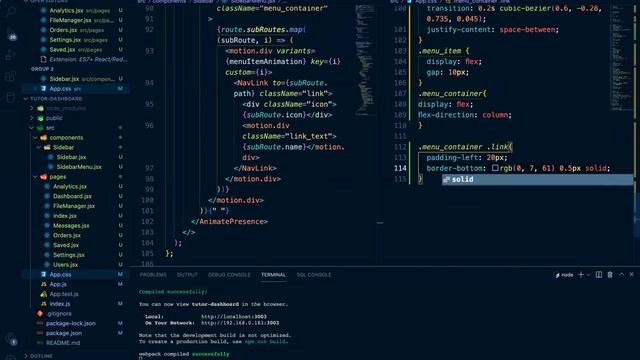Accept the 'solid' autocomplete suggestion
This screenshot has width=640, height=360.
[537, 179]
